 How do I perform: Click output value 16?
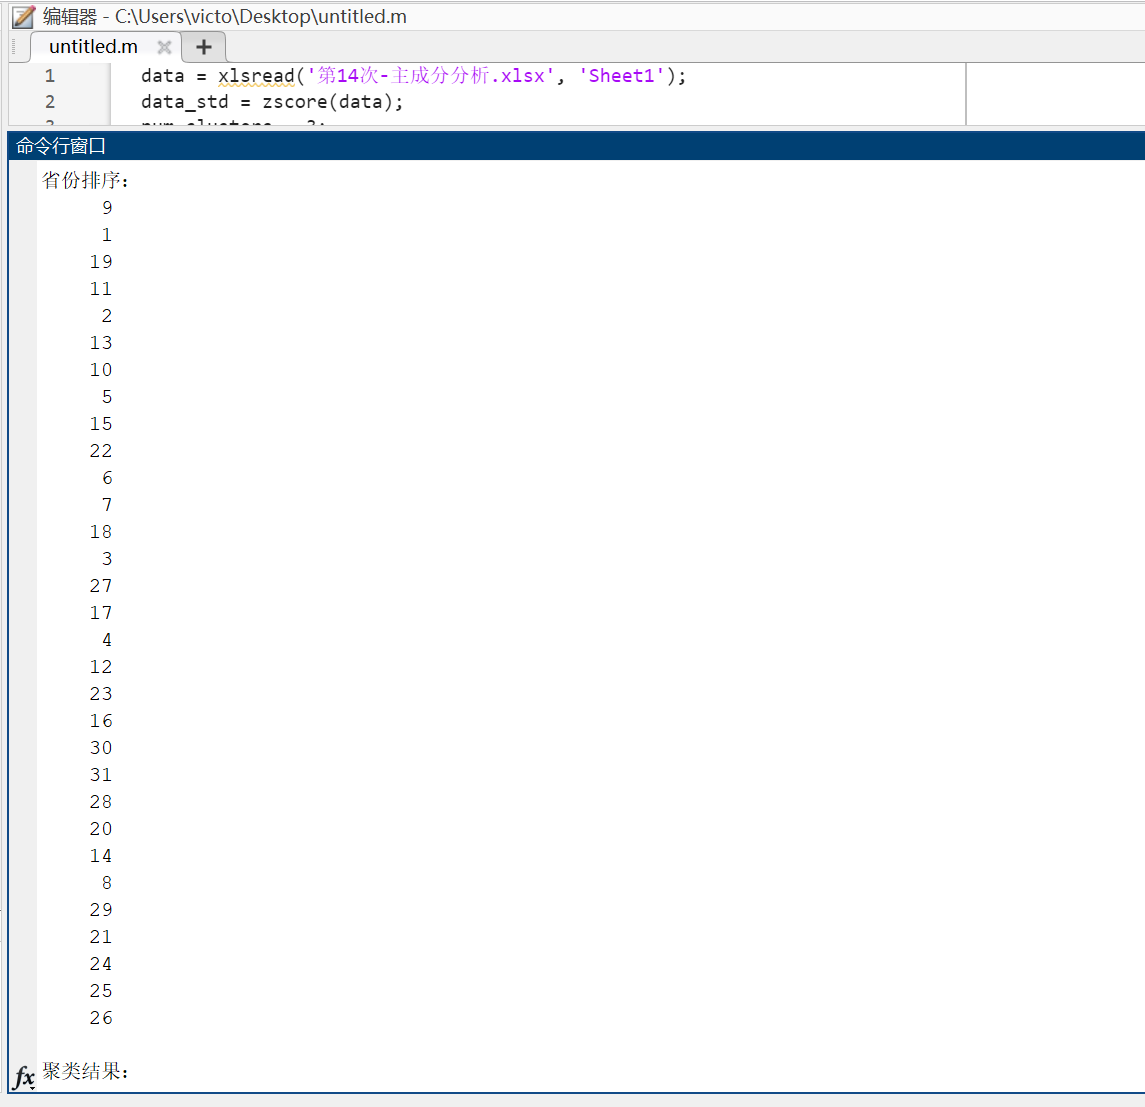(101, 721)
